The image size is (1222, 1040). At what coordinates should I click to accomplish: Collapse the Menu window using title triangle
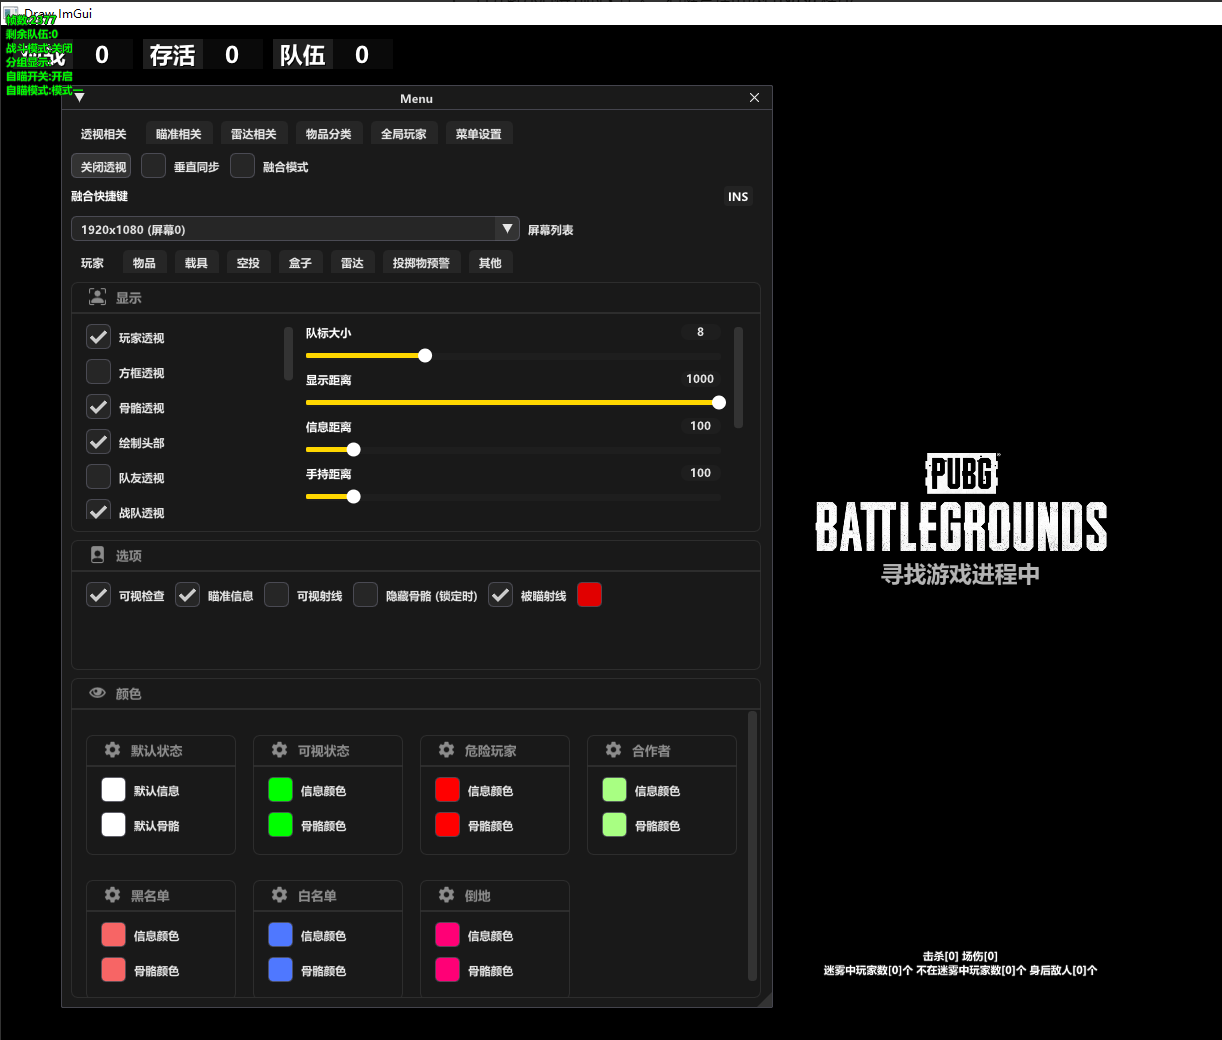point(79,98)
